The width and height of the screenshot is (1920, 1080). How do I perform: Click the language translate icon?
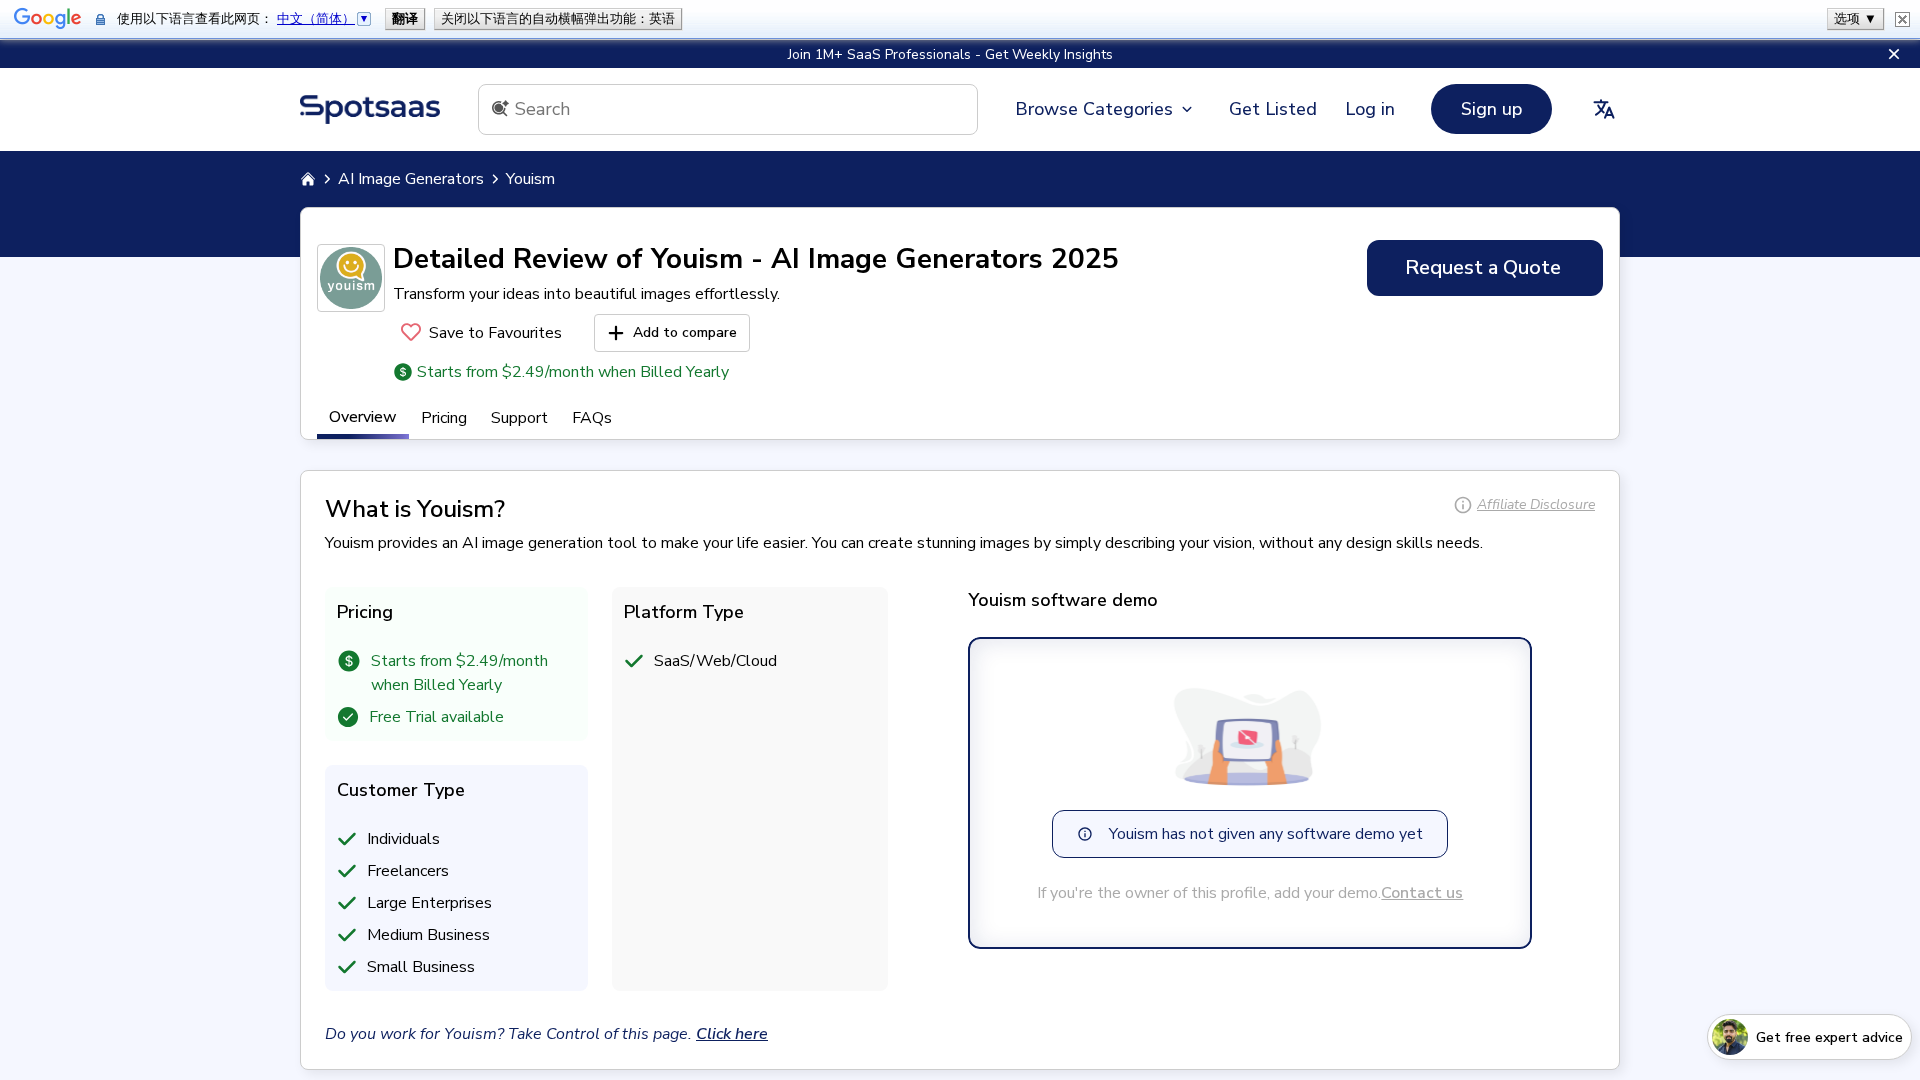click(x=1604, y=109)
